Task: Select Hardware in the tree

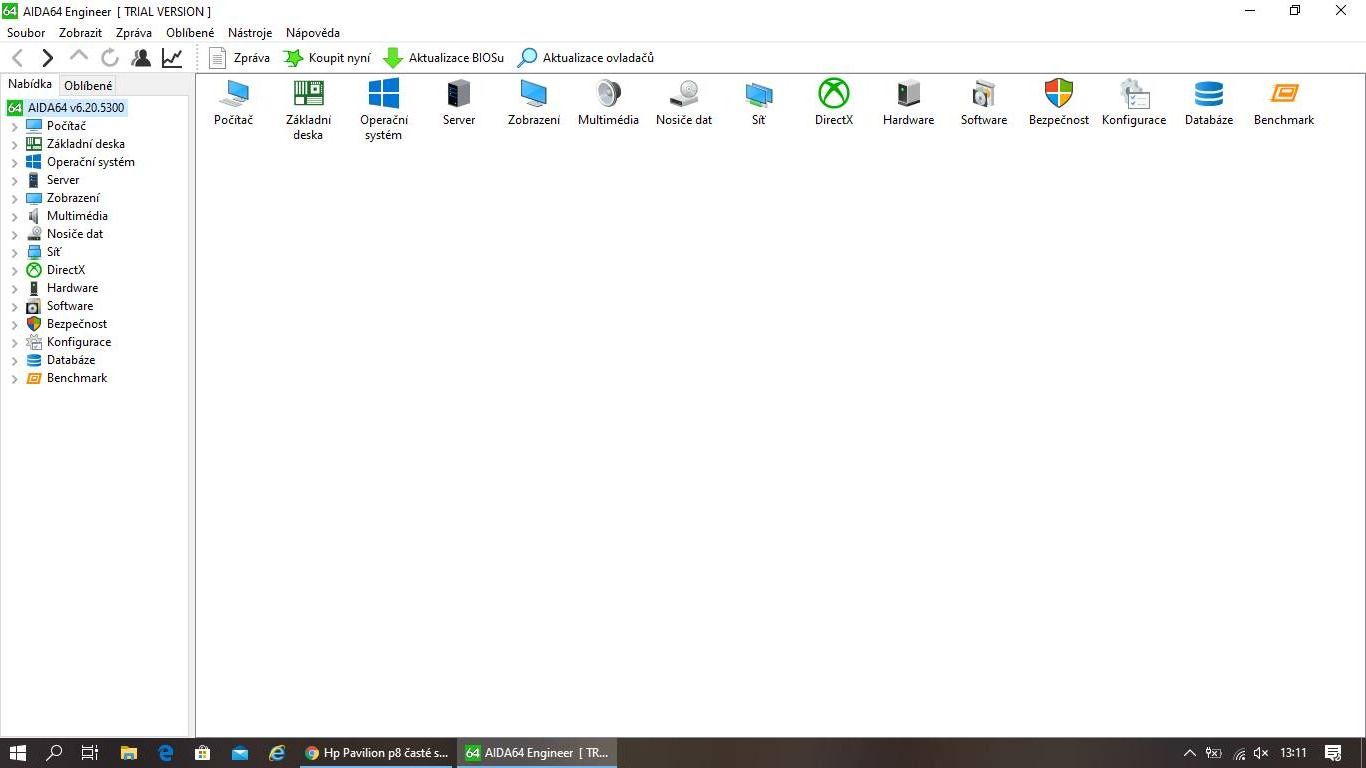Action: pyautogui.click(x=72, y=288)
